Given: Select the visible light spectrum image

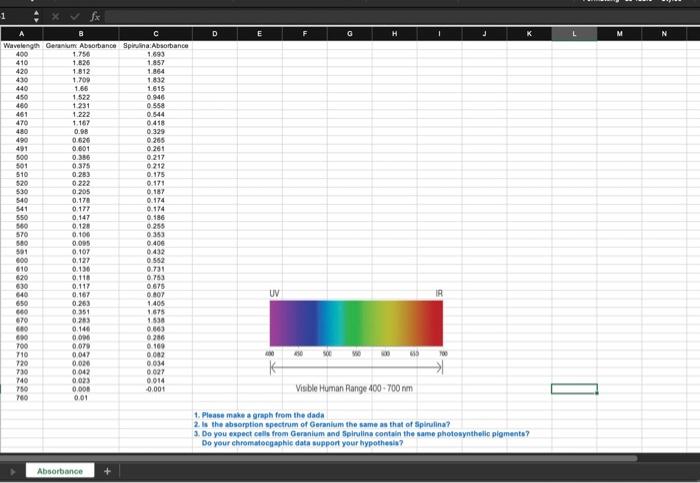Looking at the screenshot, I should (x=356, y=323).
